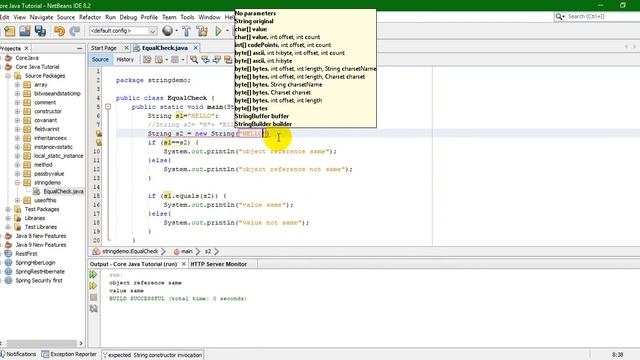640x360 pixels.
Task: Choose 'String original' in parameter popup
Action: 254,21
